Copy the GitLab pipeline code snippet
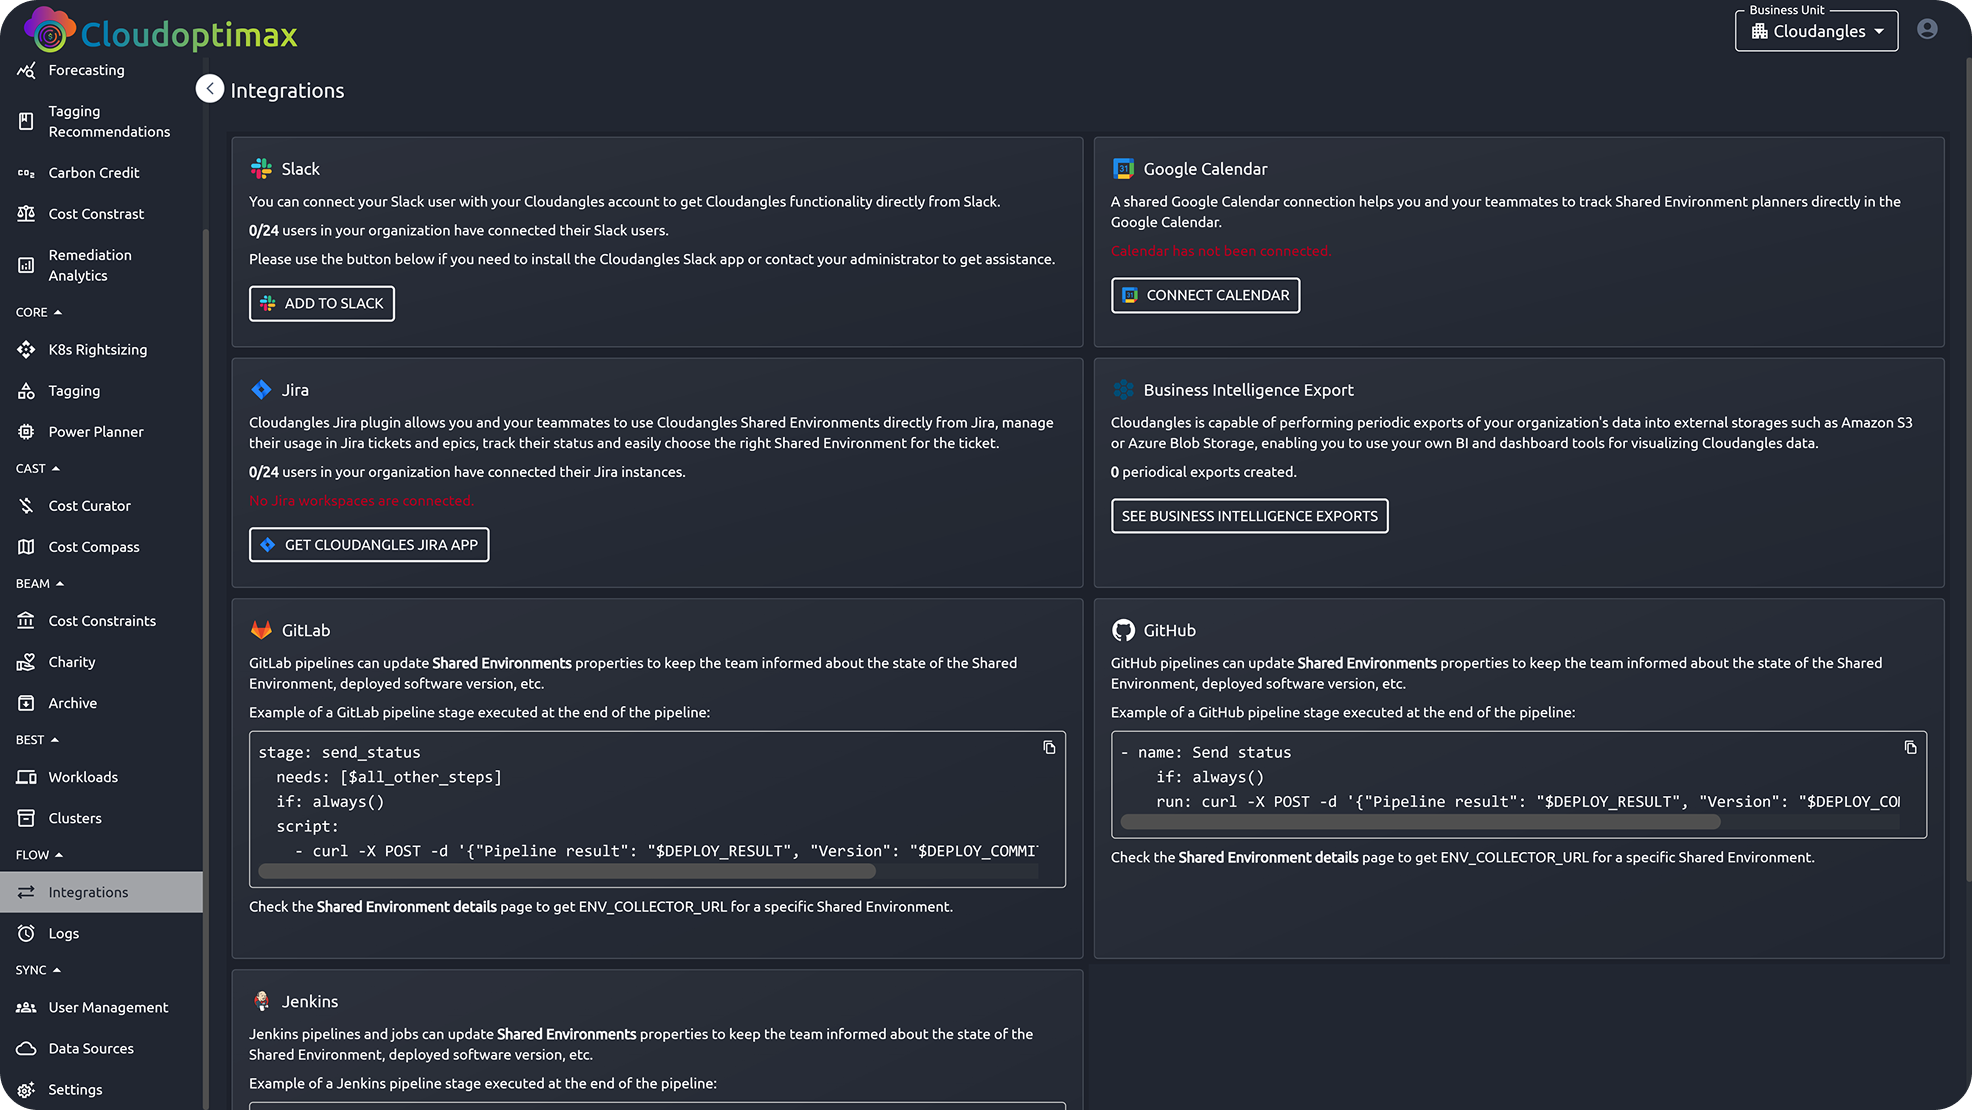Screen dimensions: 1972x1110 (x=1049, y=748)
